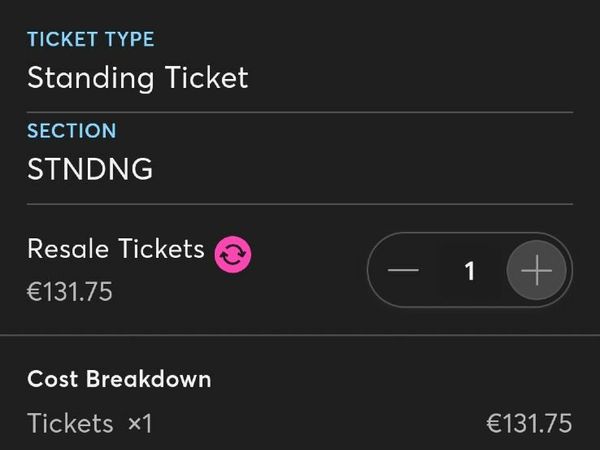Viewport: 600px width, 450px height.
Task: Tap the divider line below Standing Ticket
Action: 300,112
